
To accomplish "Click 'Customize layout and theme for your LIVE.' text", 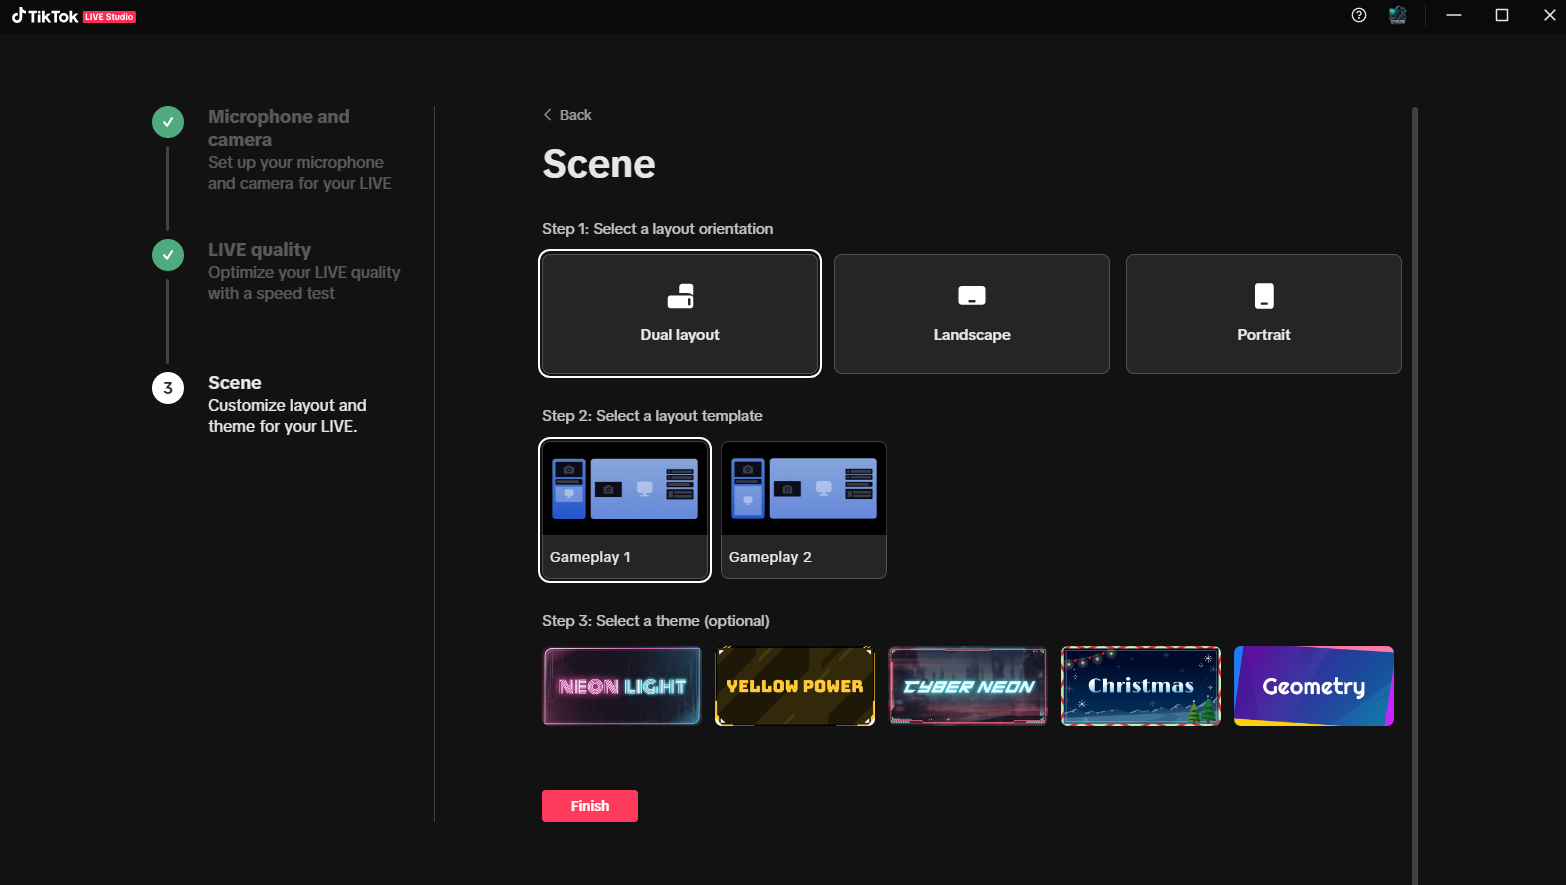I will point(287,416).
